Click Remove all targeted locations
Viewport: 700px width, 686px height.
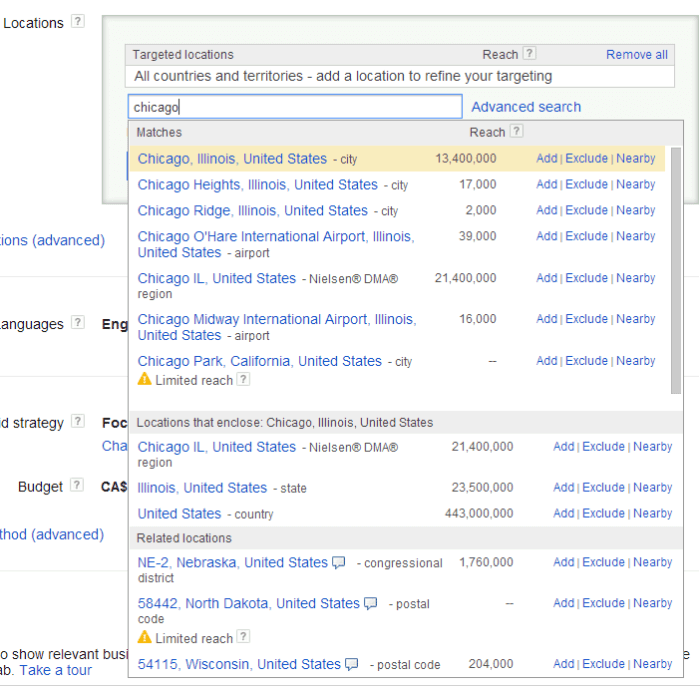[636, 54]
